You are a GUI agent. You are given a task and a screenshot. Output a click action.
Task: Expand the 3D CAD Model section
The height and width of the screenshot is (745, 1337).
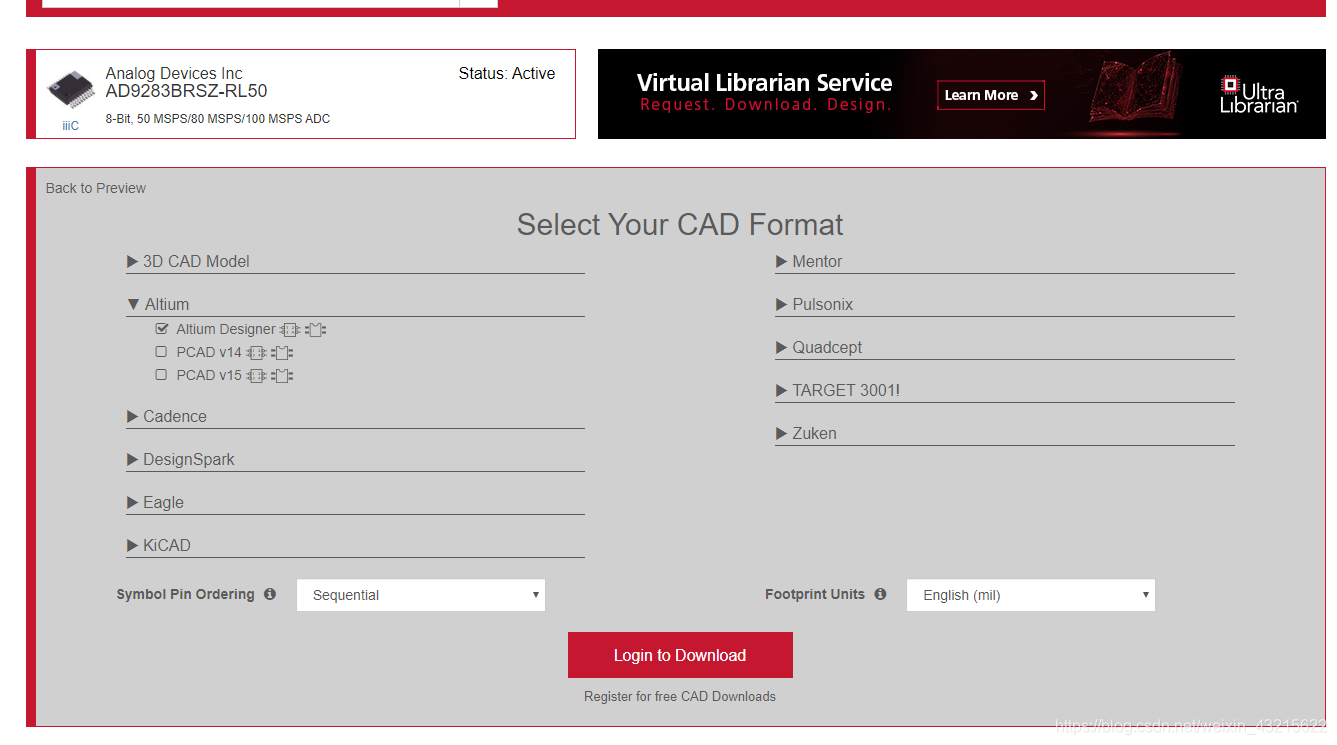355,261
